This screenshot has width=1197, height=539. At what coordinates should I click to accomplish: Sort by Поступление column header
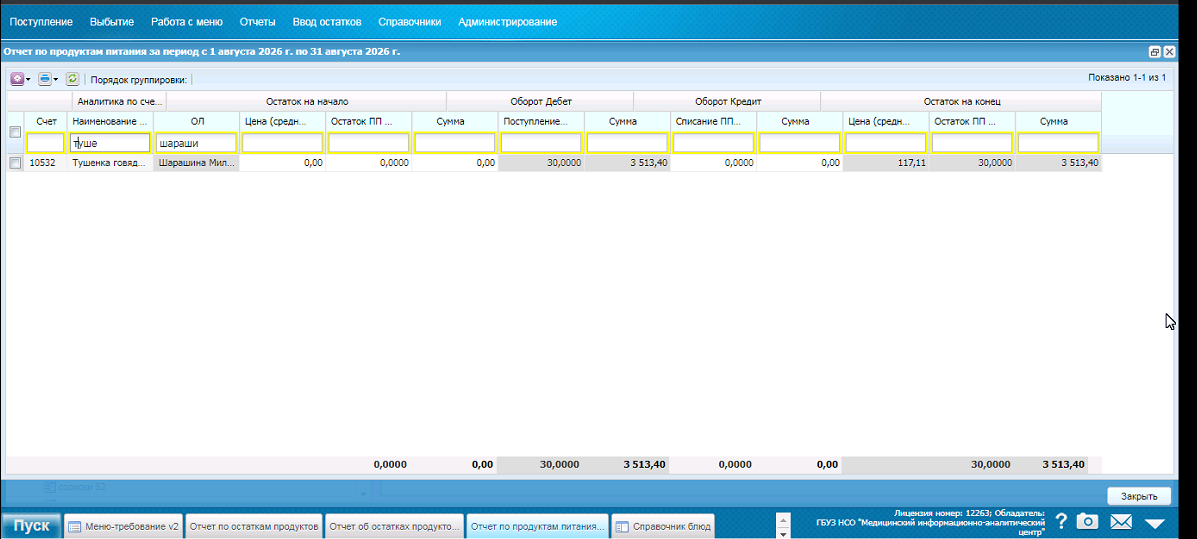click(x=541, y=121)
